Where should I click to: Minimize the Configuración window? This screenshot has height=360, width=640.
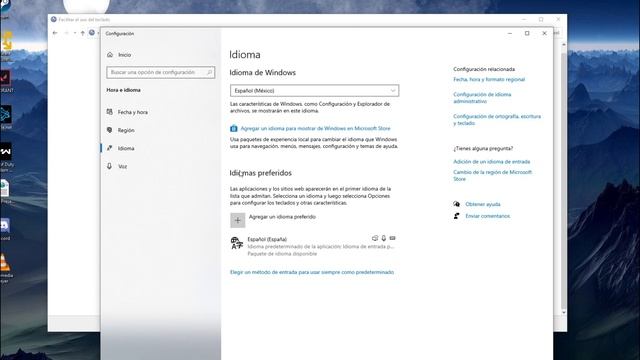coord(509,33)
